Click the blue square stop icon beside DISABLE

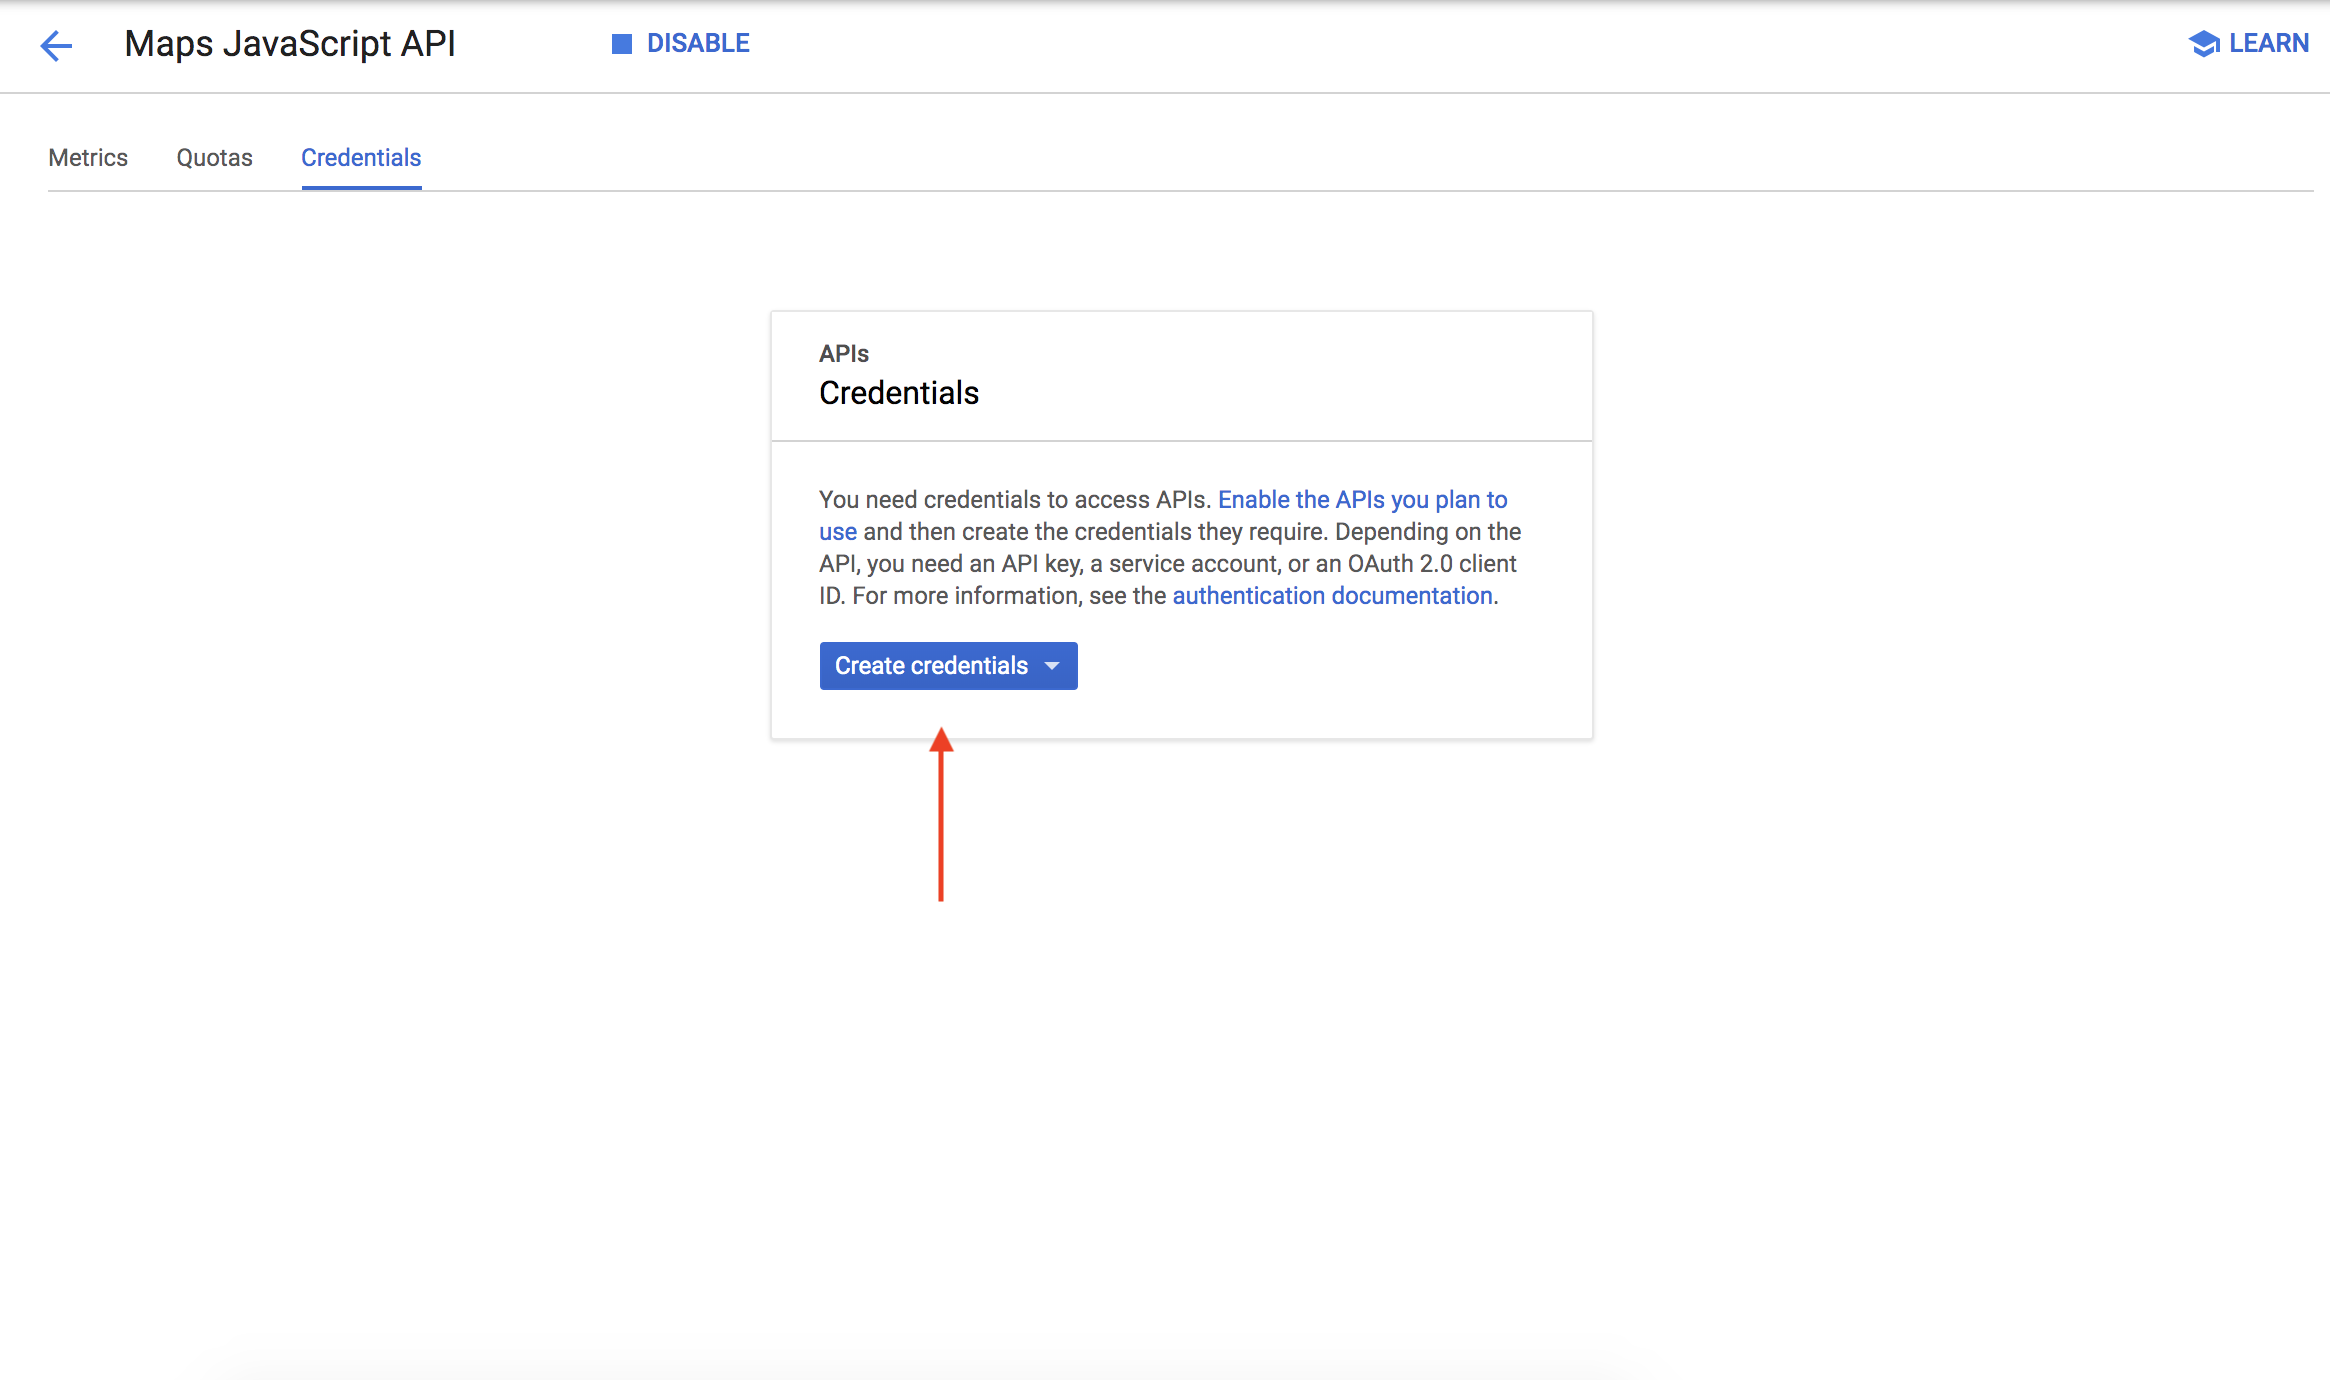point(622,44)
